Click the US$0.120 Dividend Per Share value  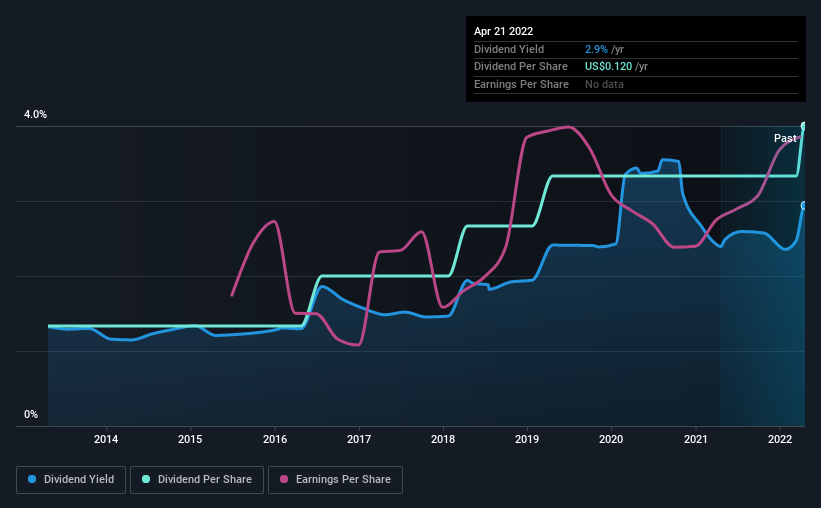coord(608,67)
